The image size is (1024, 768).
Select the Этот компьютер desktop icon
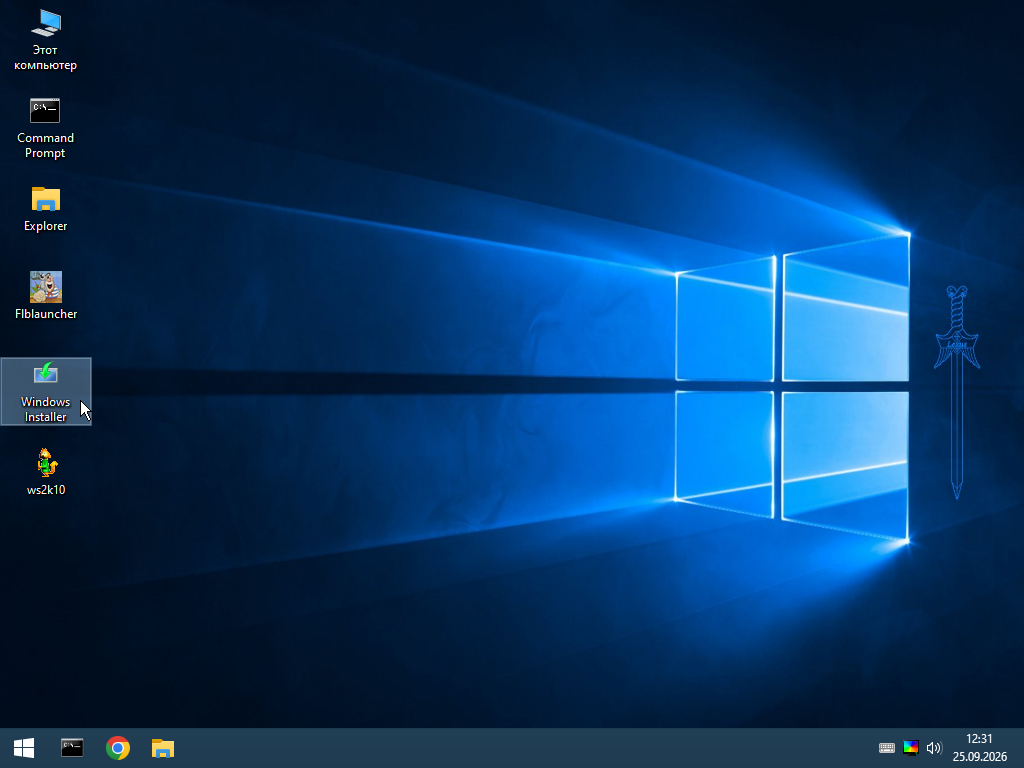(45, 40)
